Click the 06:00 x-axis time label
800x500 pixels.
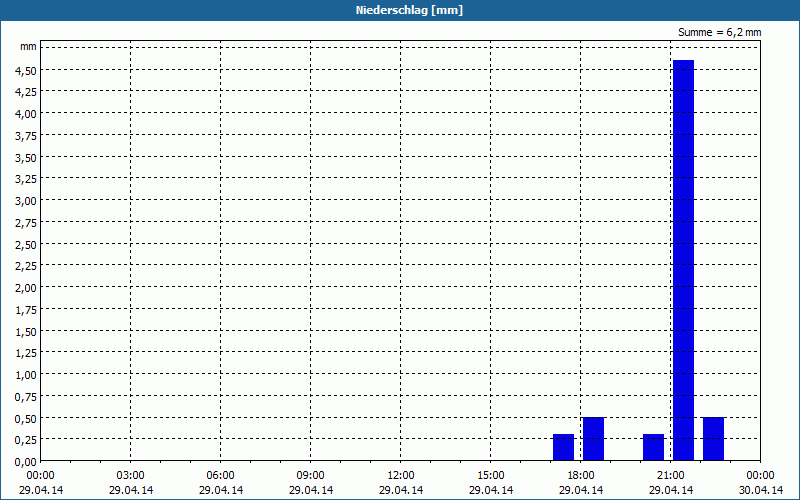(x=220, y=476)
